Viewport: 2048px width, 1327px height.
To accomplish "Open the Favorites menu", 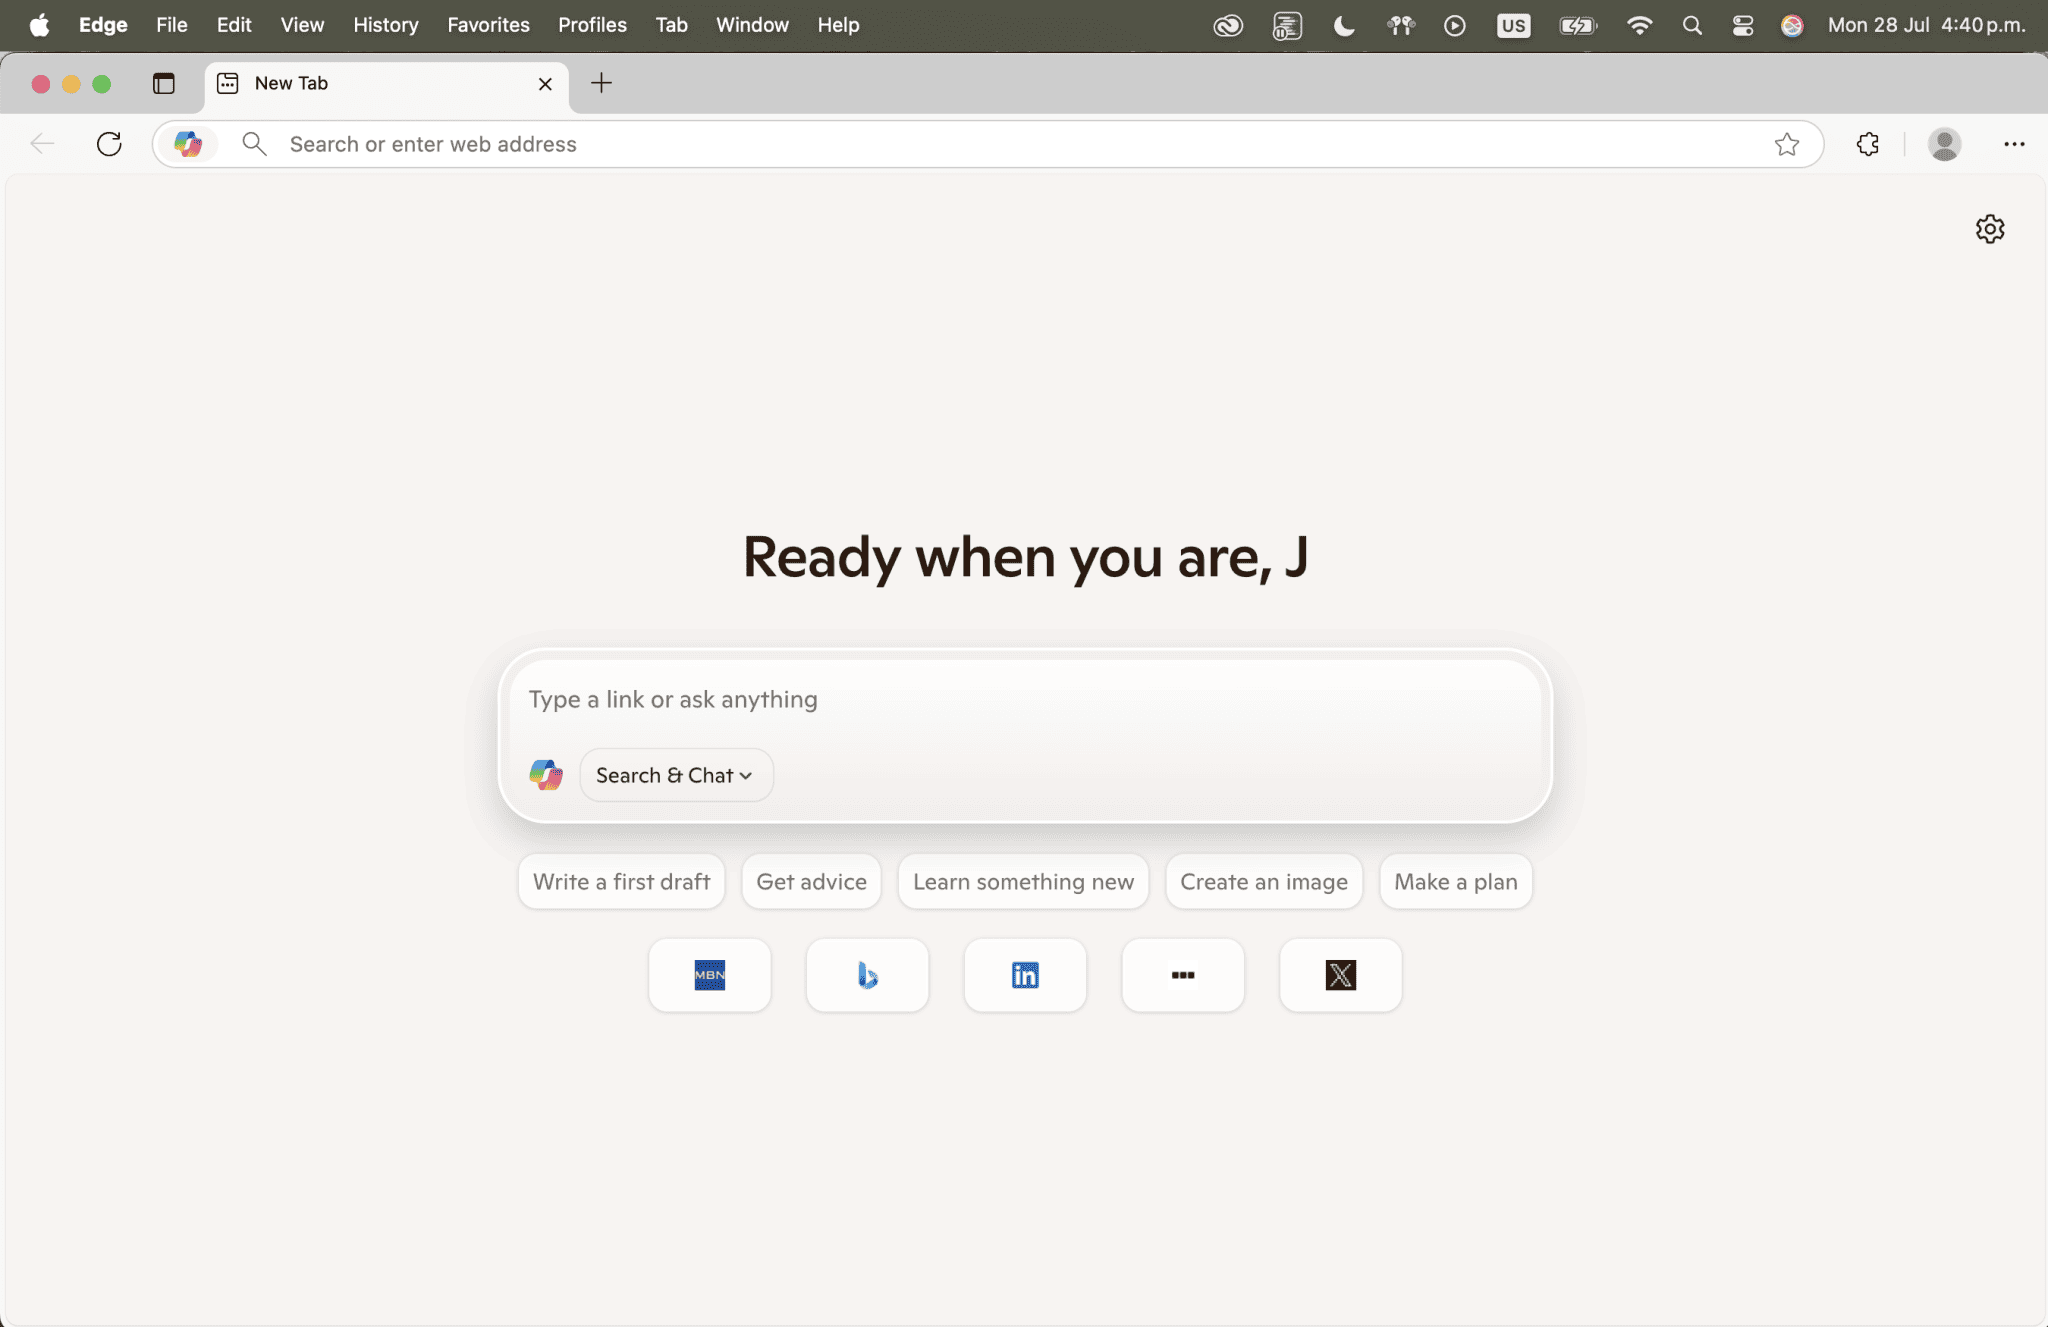I will (x=488, y=25).
